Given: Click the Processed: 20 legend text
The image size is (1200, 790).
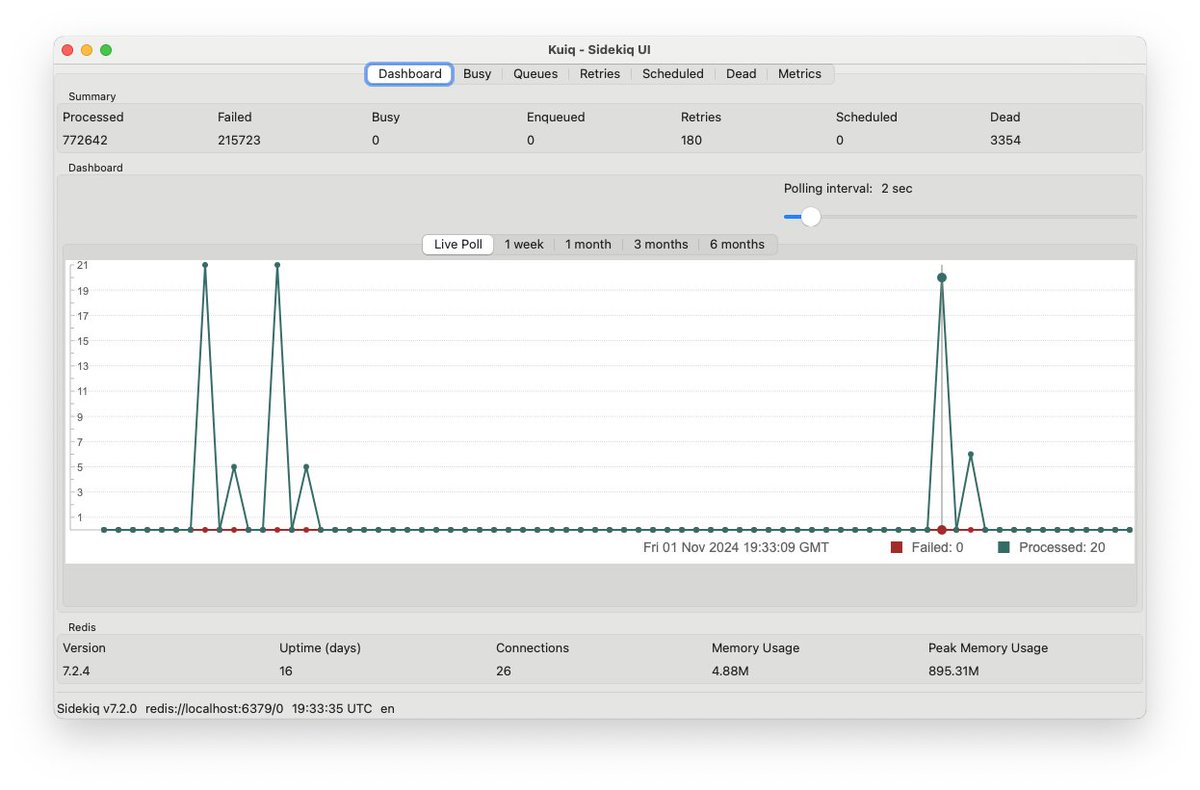Looking at the screenshot, I should (x=1062, y=547).
